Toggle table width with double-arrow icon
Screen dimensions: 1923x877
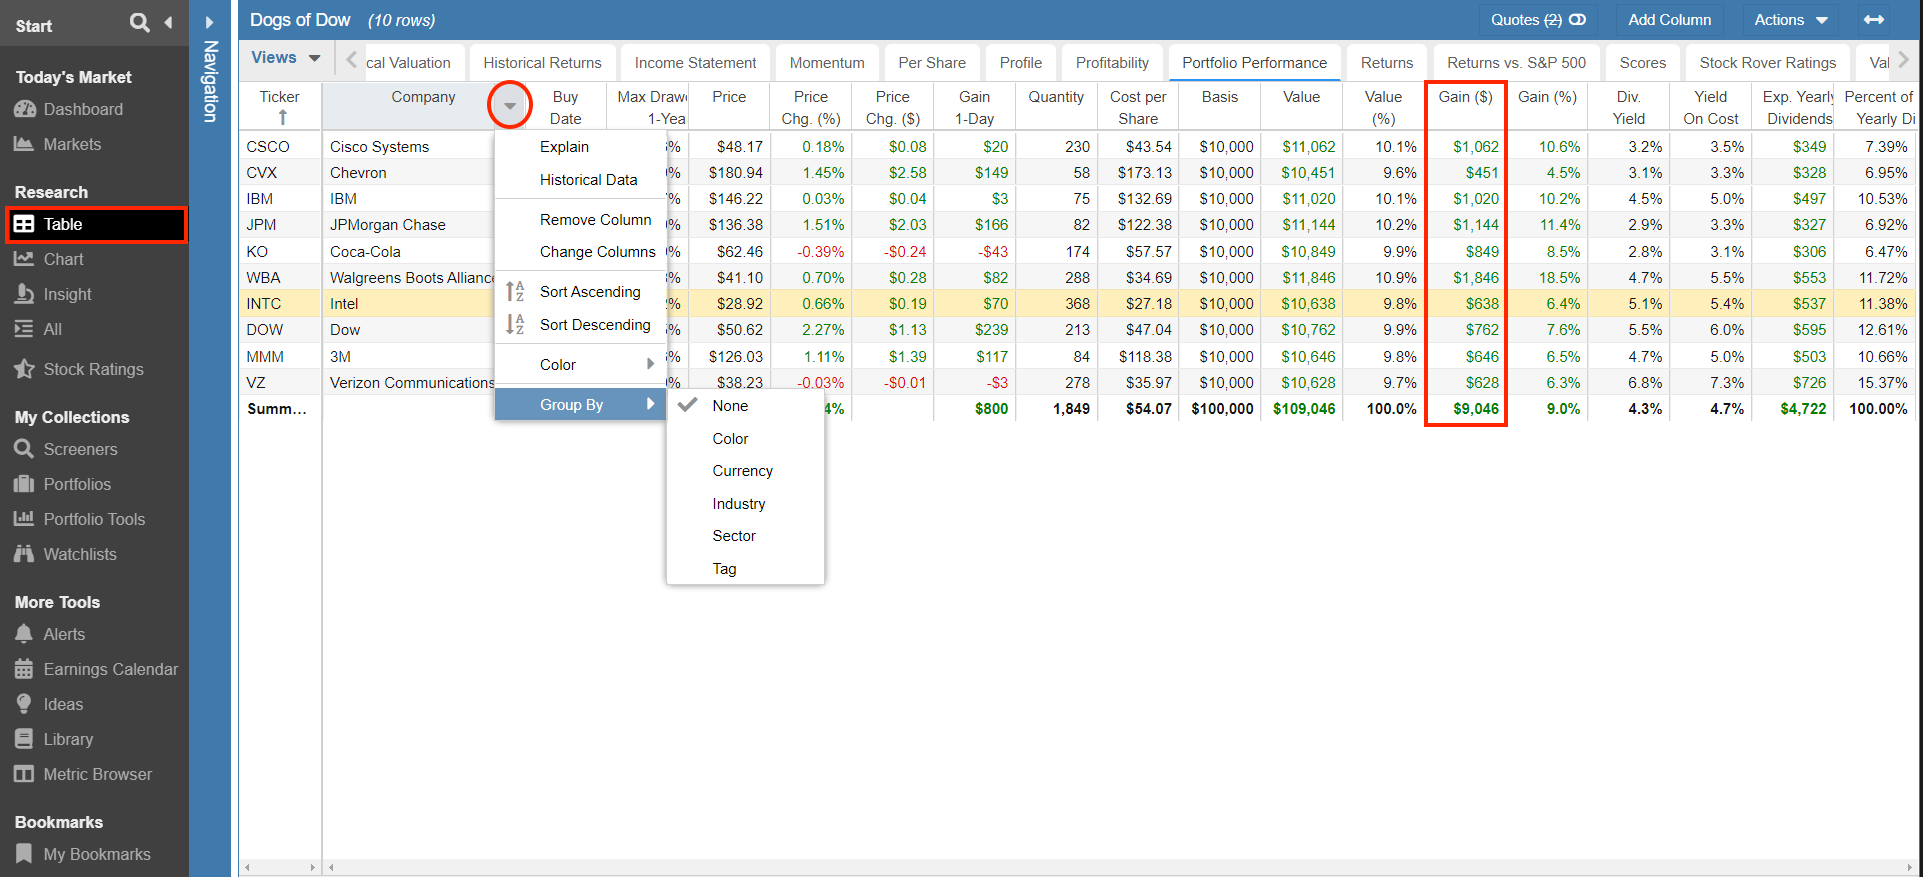click(x=1874, y=20)
